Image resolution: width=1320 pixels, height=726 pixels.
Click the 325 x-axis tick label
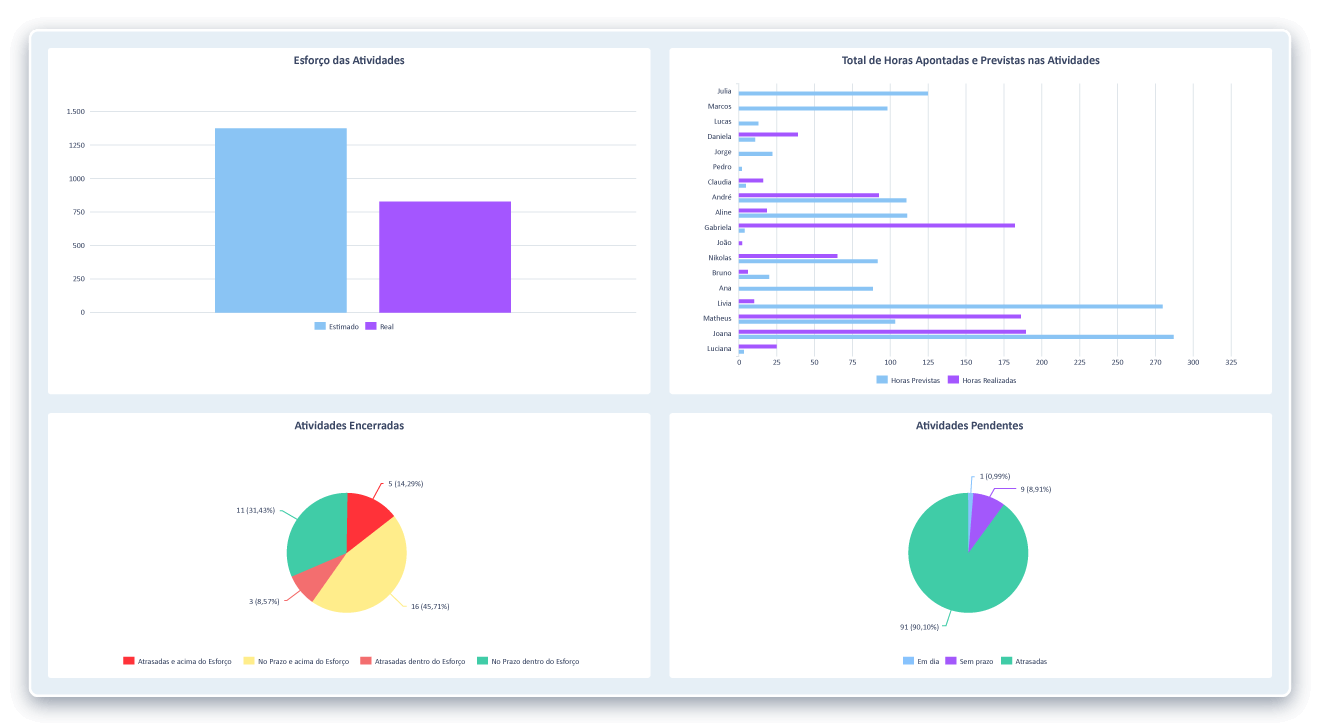point(1231,362)
